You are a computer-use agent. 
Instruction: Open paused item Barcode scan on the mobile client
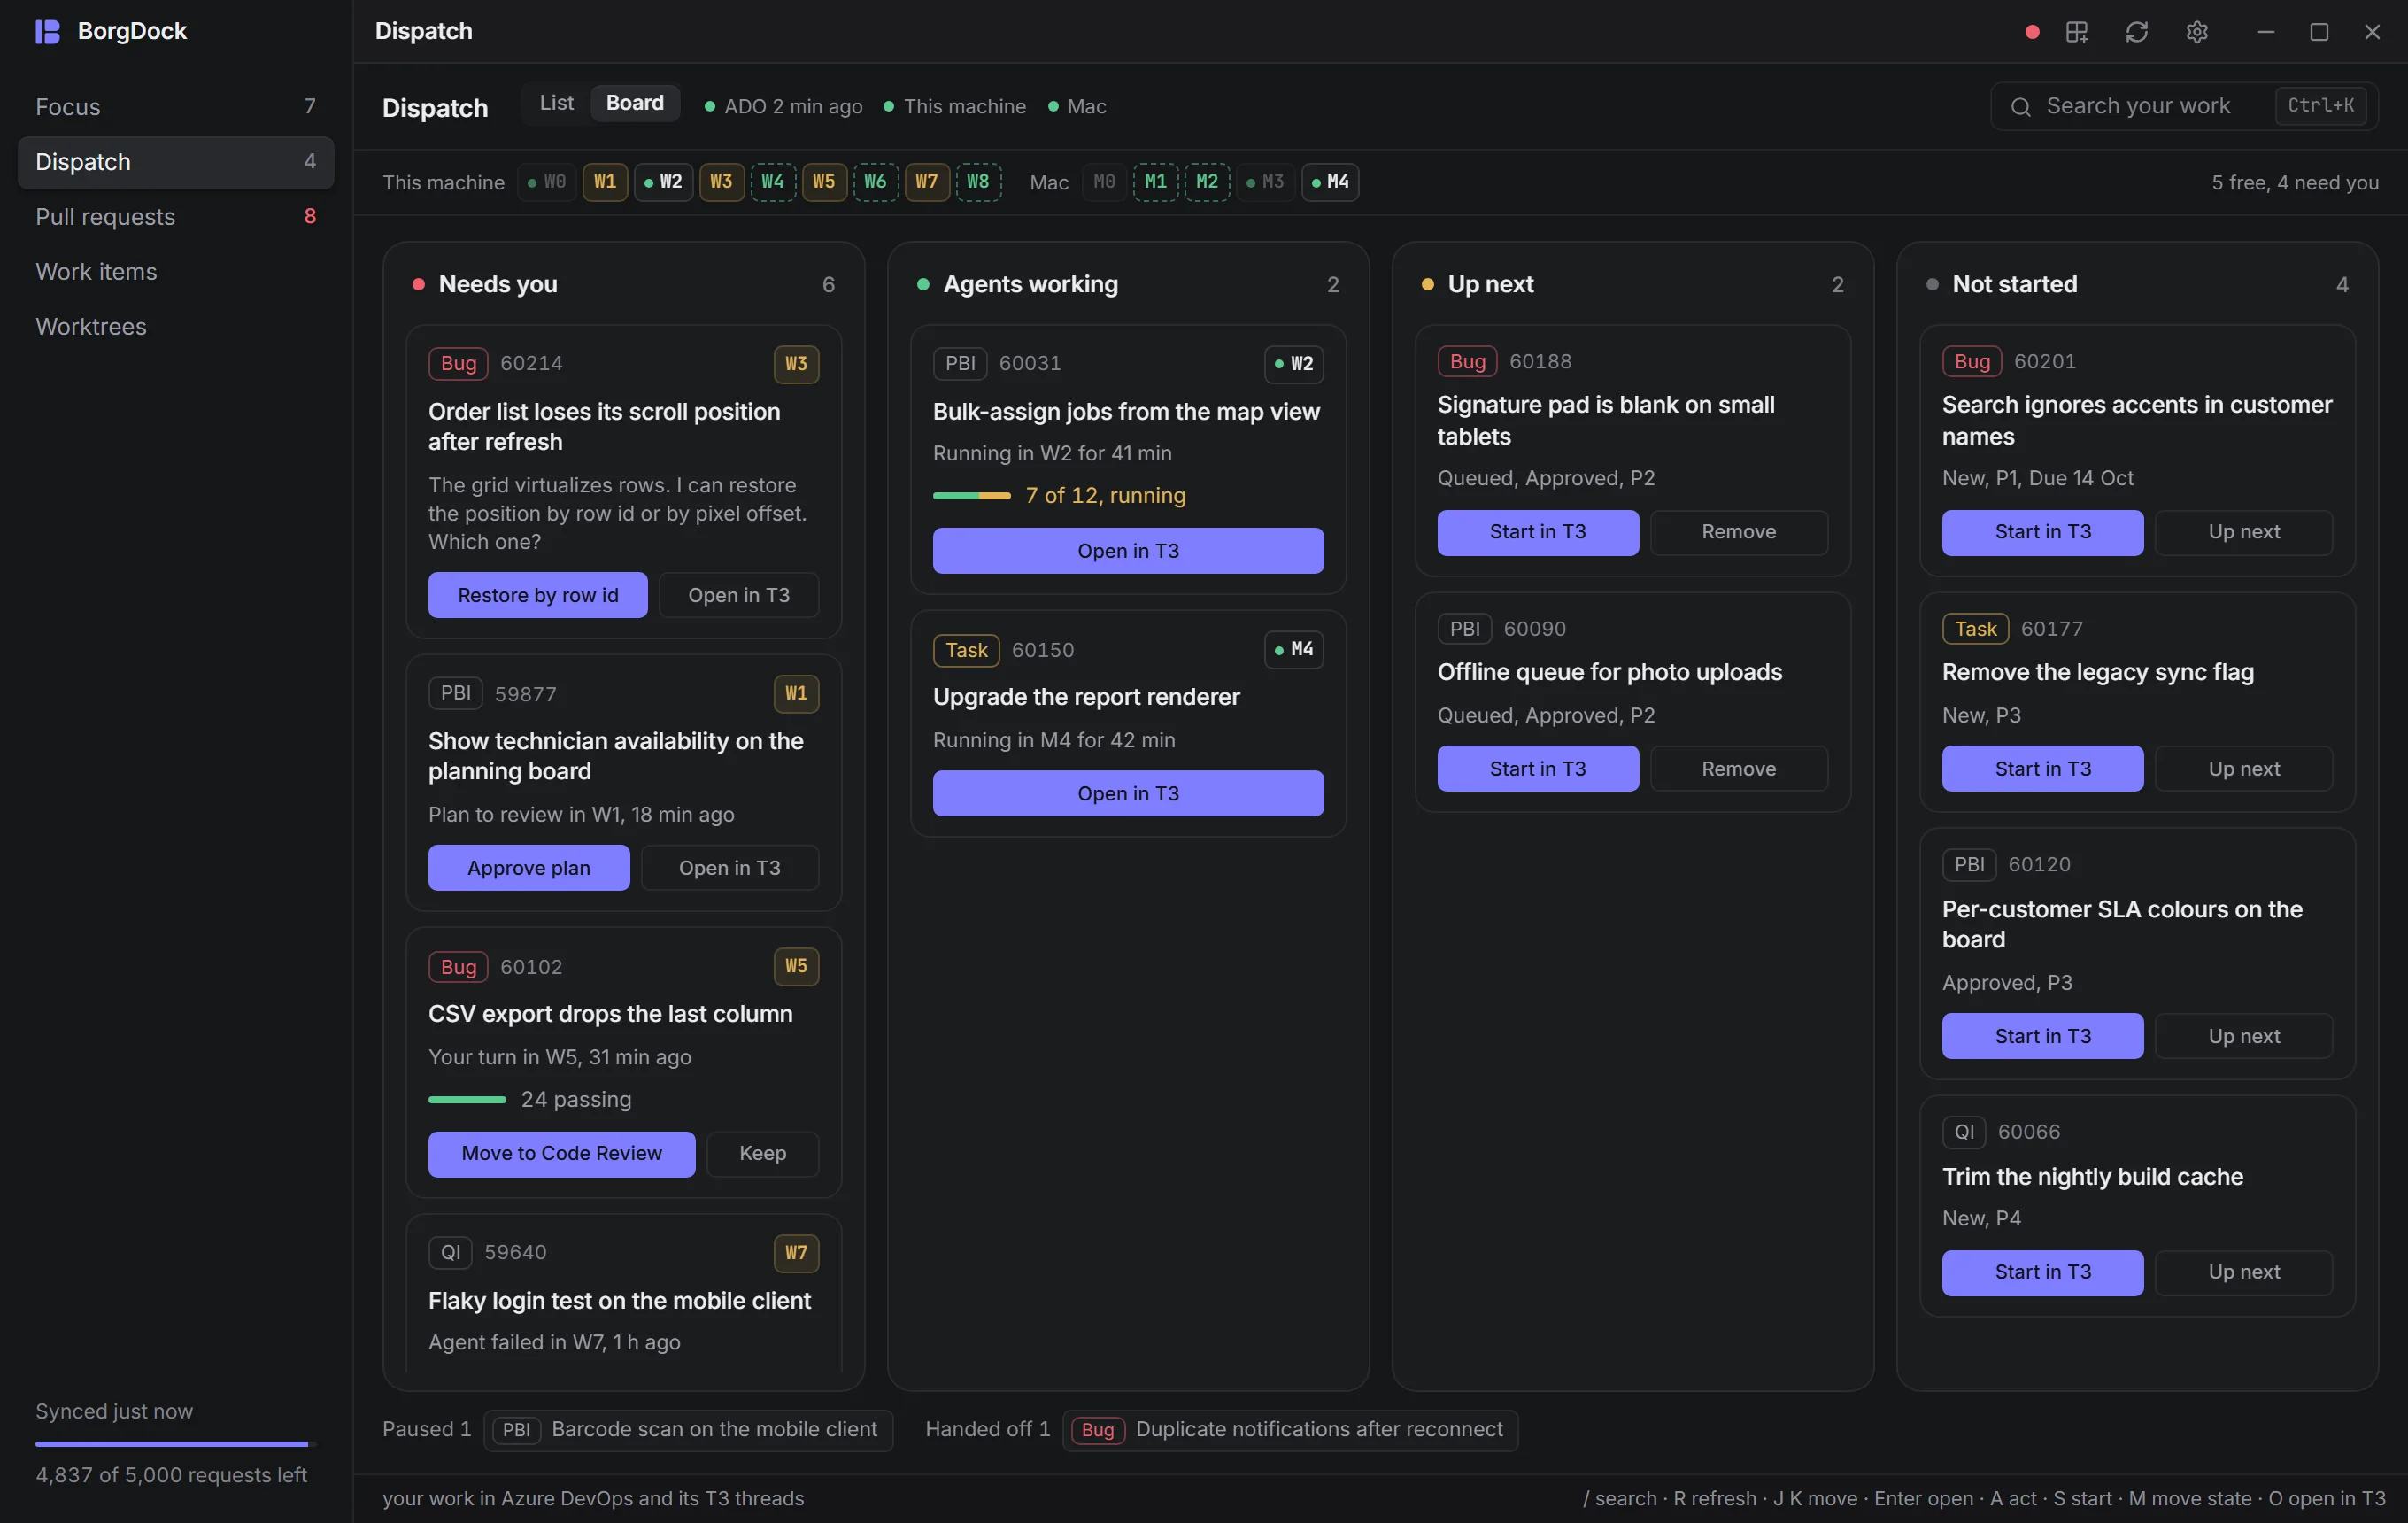pos(688,1430)
